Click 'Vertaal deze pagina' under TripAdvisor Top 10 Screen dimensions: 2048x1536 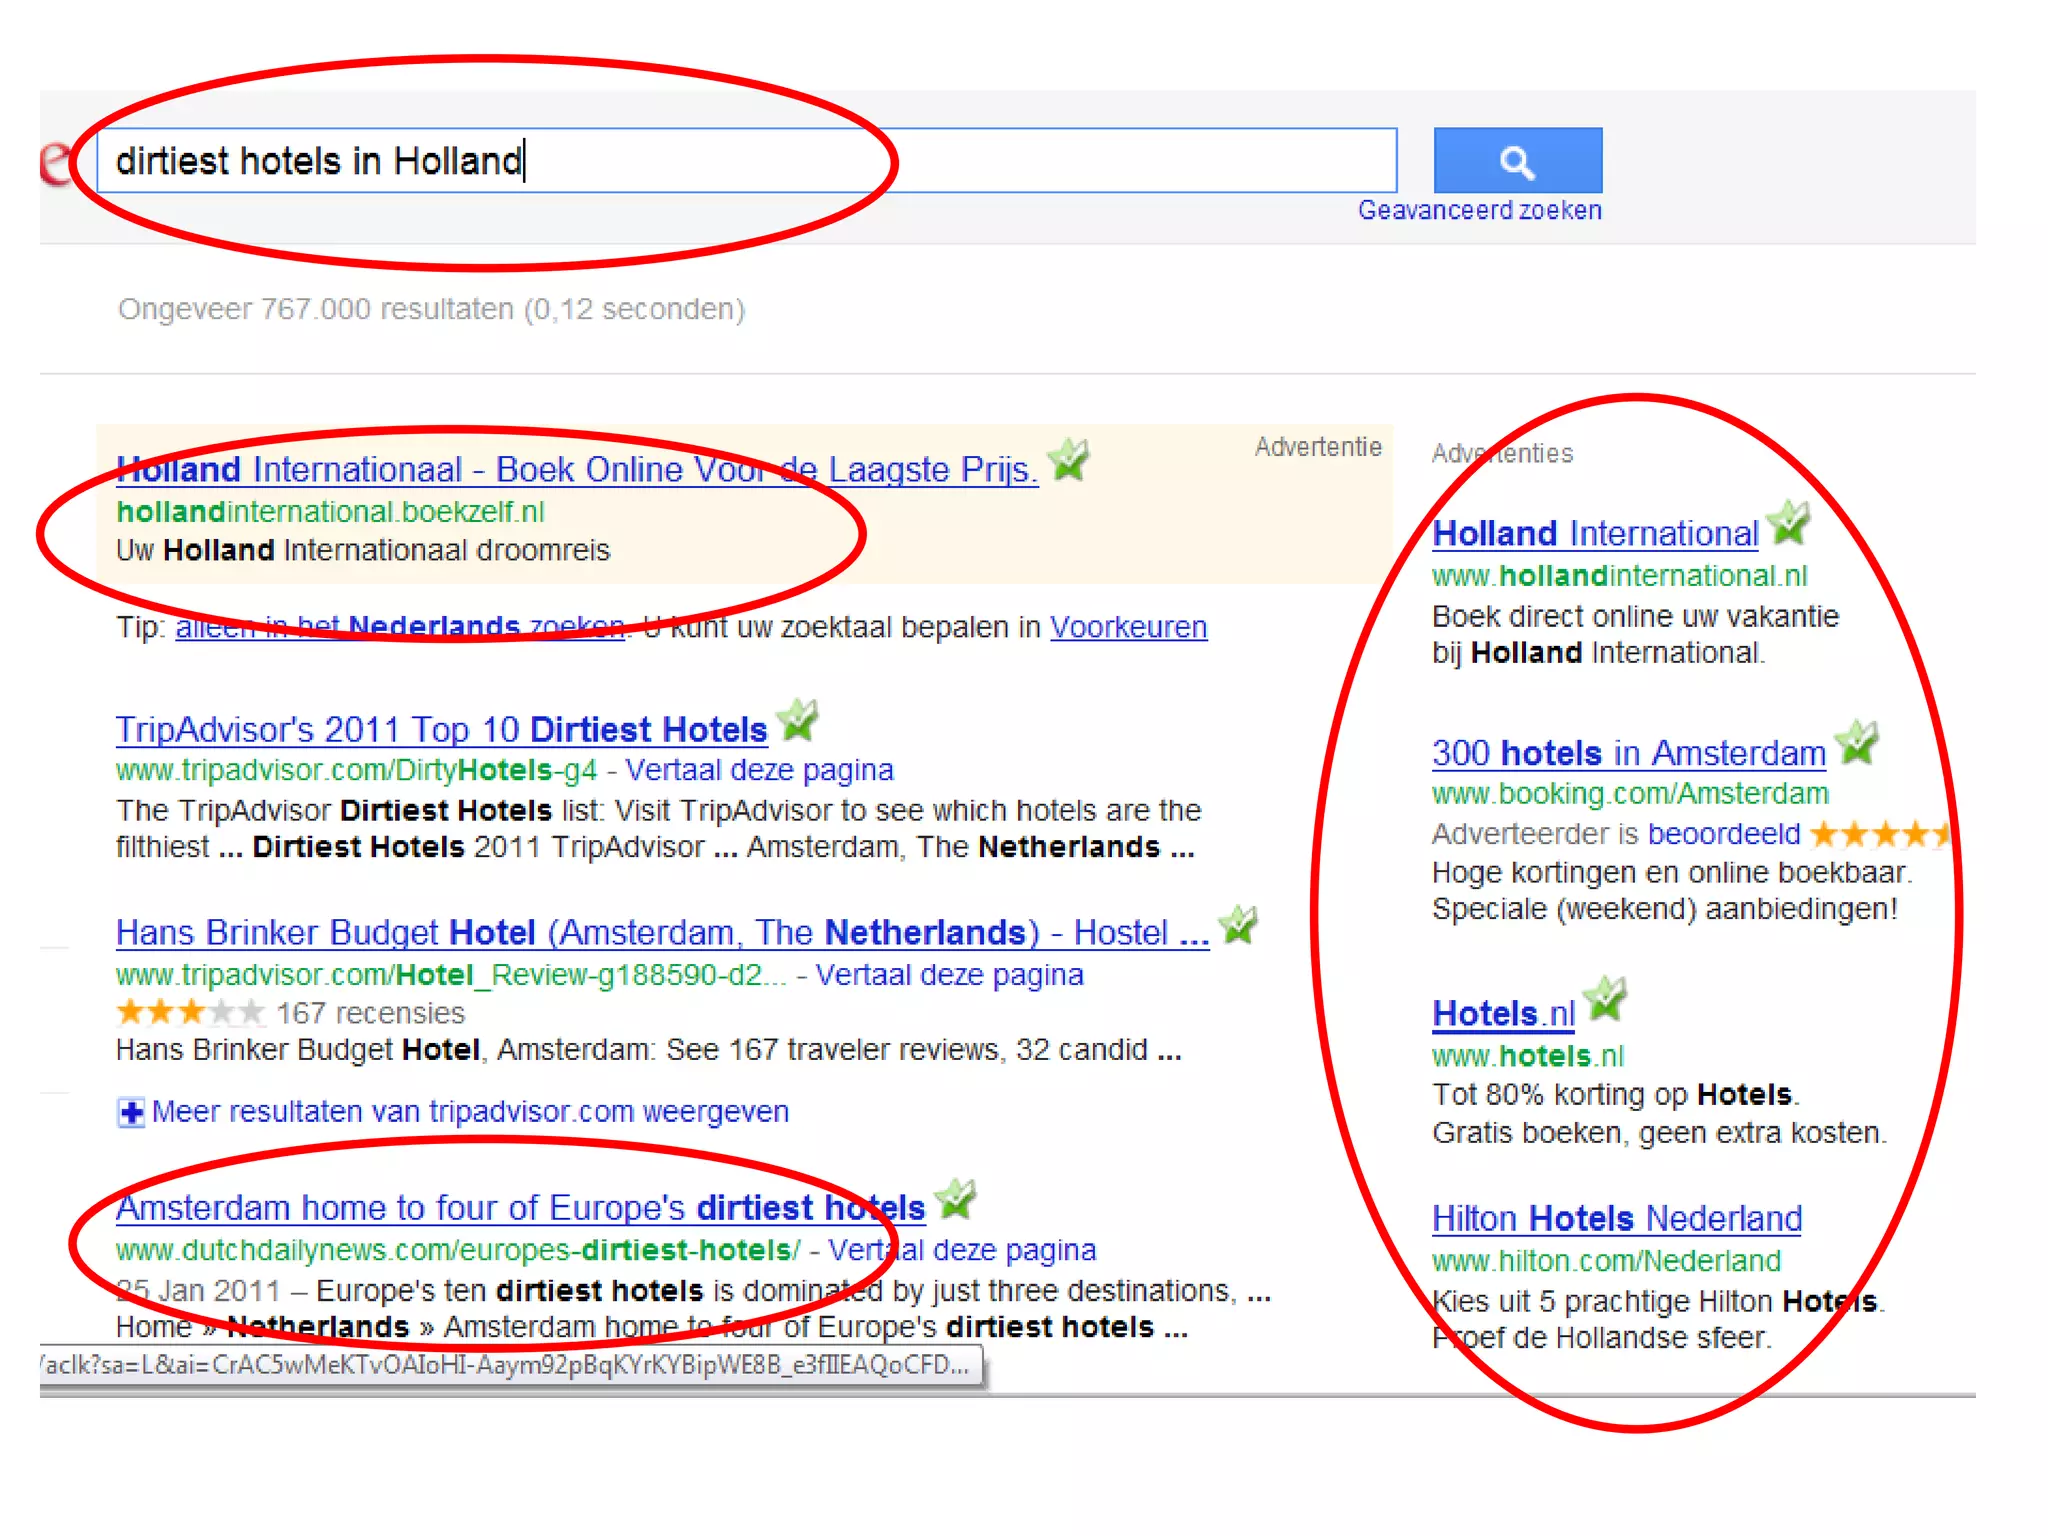(759, 770)
